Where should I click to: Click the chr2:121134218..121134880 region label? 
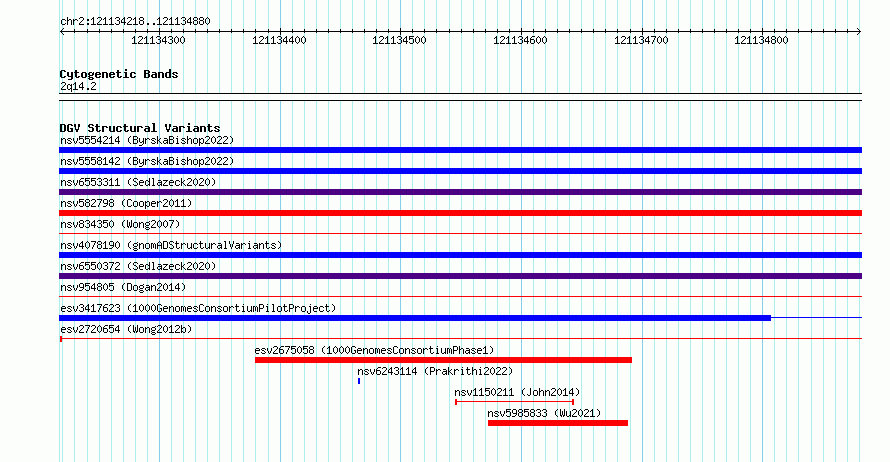point(135,22)
